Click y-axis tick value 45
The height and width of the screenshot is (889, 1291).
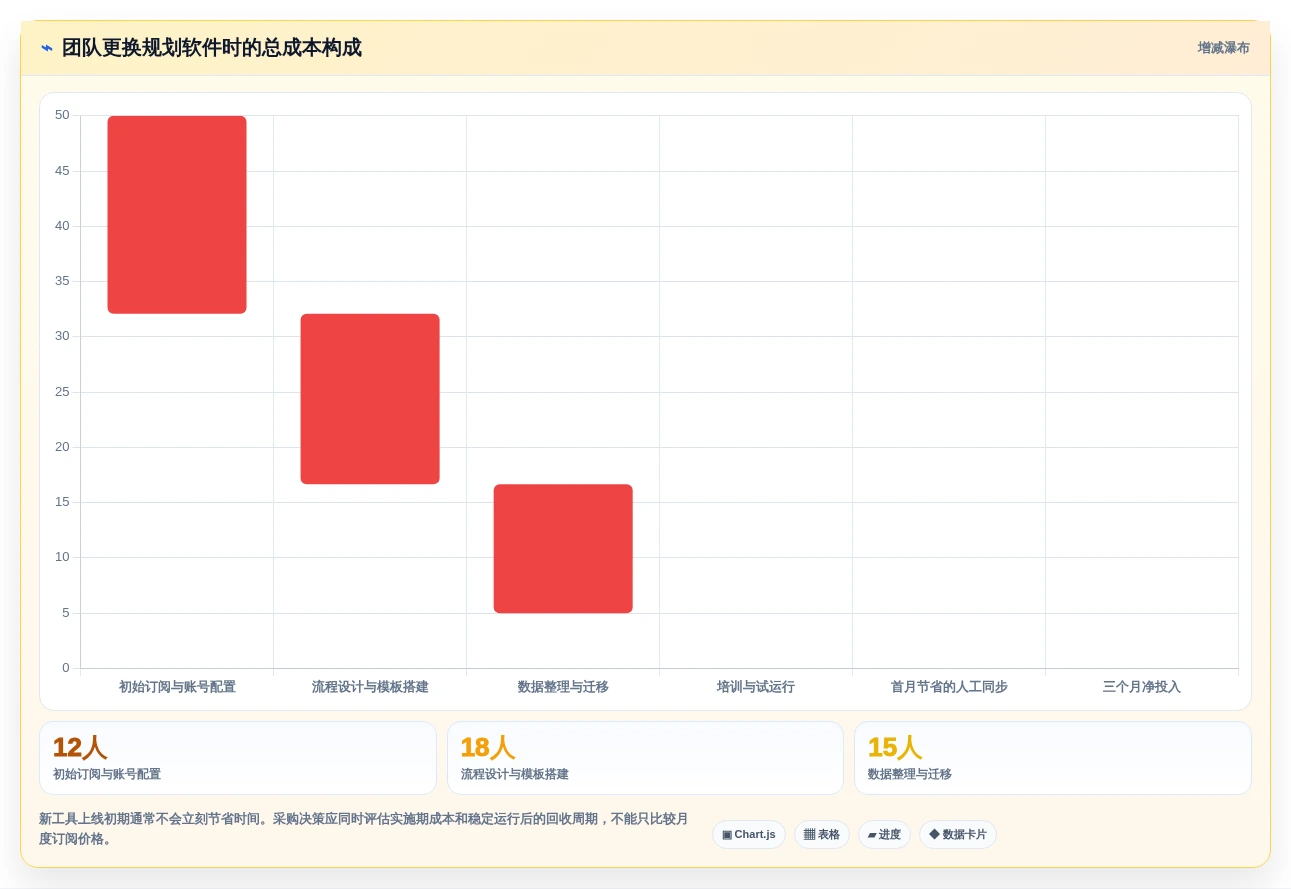point(62,171)
